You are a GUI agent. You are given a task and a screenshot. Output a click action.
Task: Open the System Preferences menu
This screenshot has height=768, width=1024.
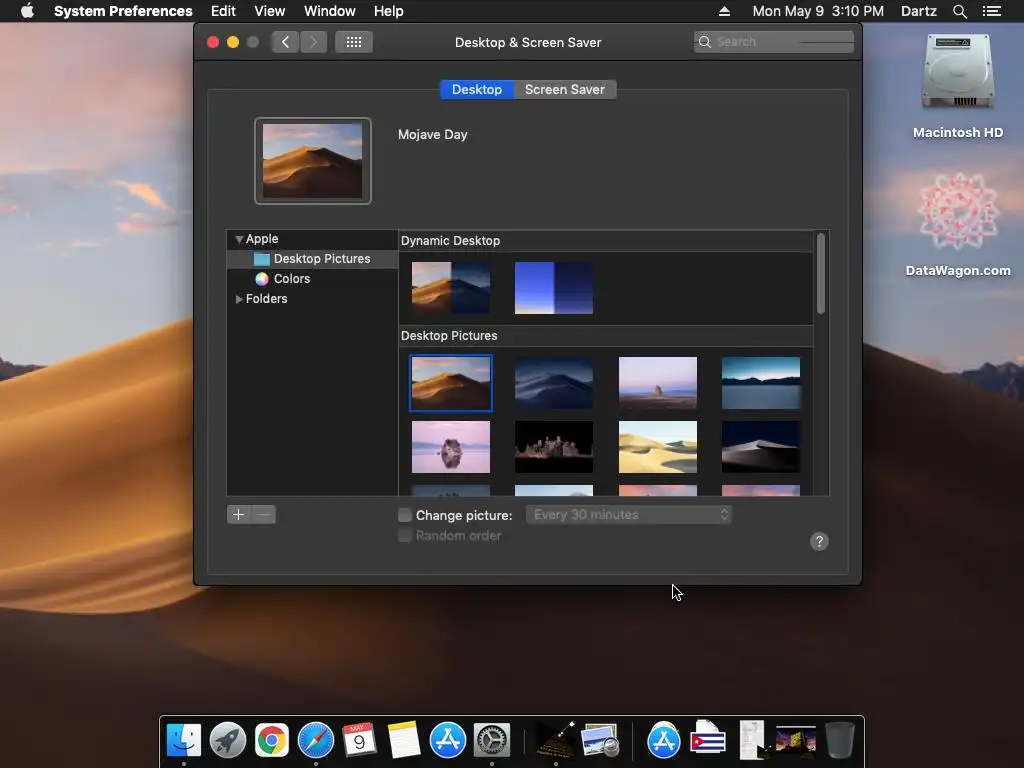pyautogui.click(x=123, y=11)
